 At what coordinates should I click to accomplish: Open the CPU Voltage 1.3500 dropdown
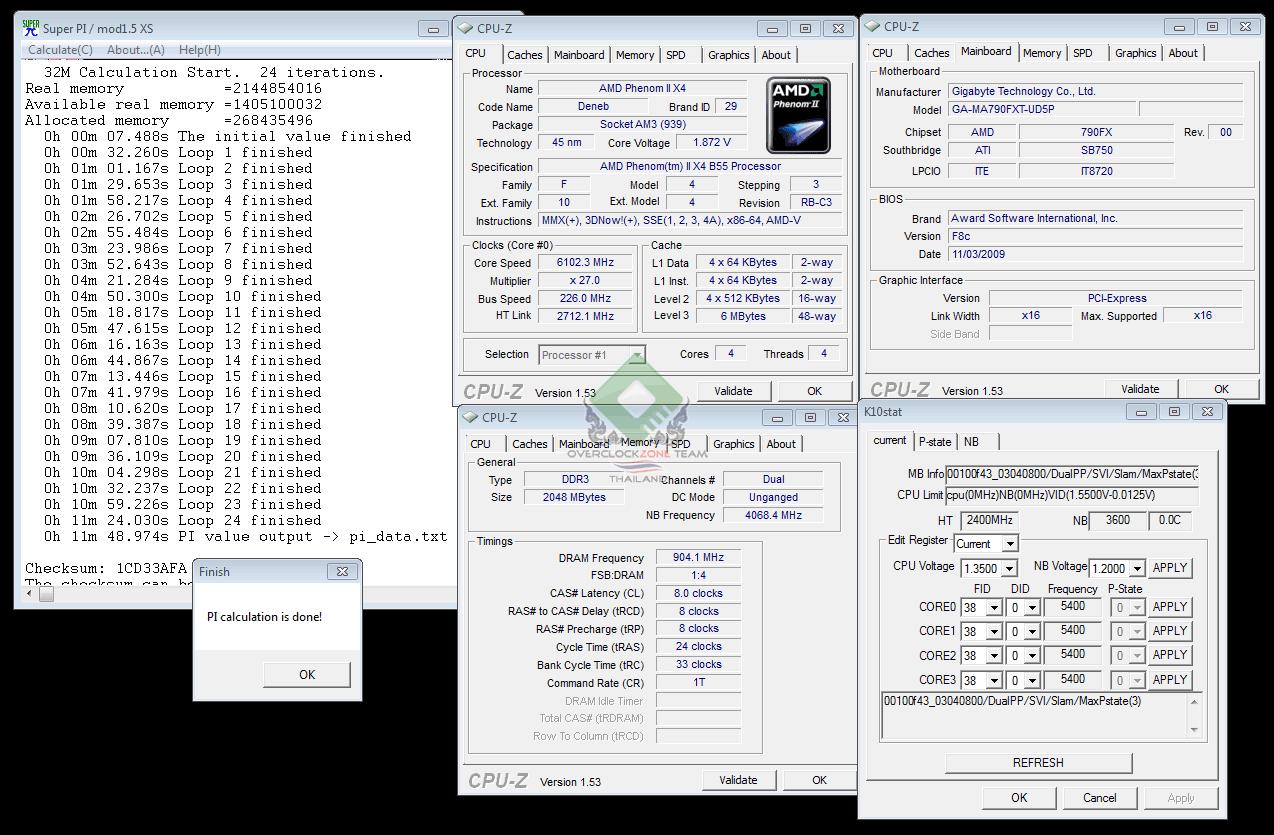pos(1009,568)
